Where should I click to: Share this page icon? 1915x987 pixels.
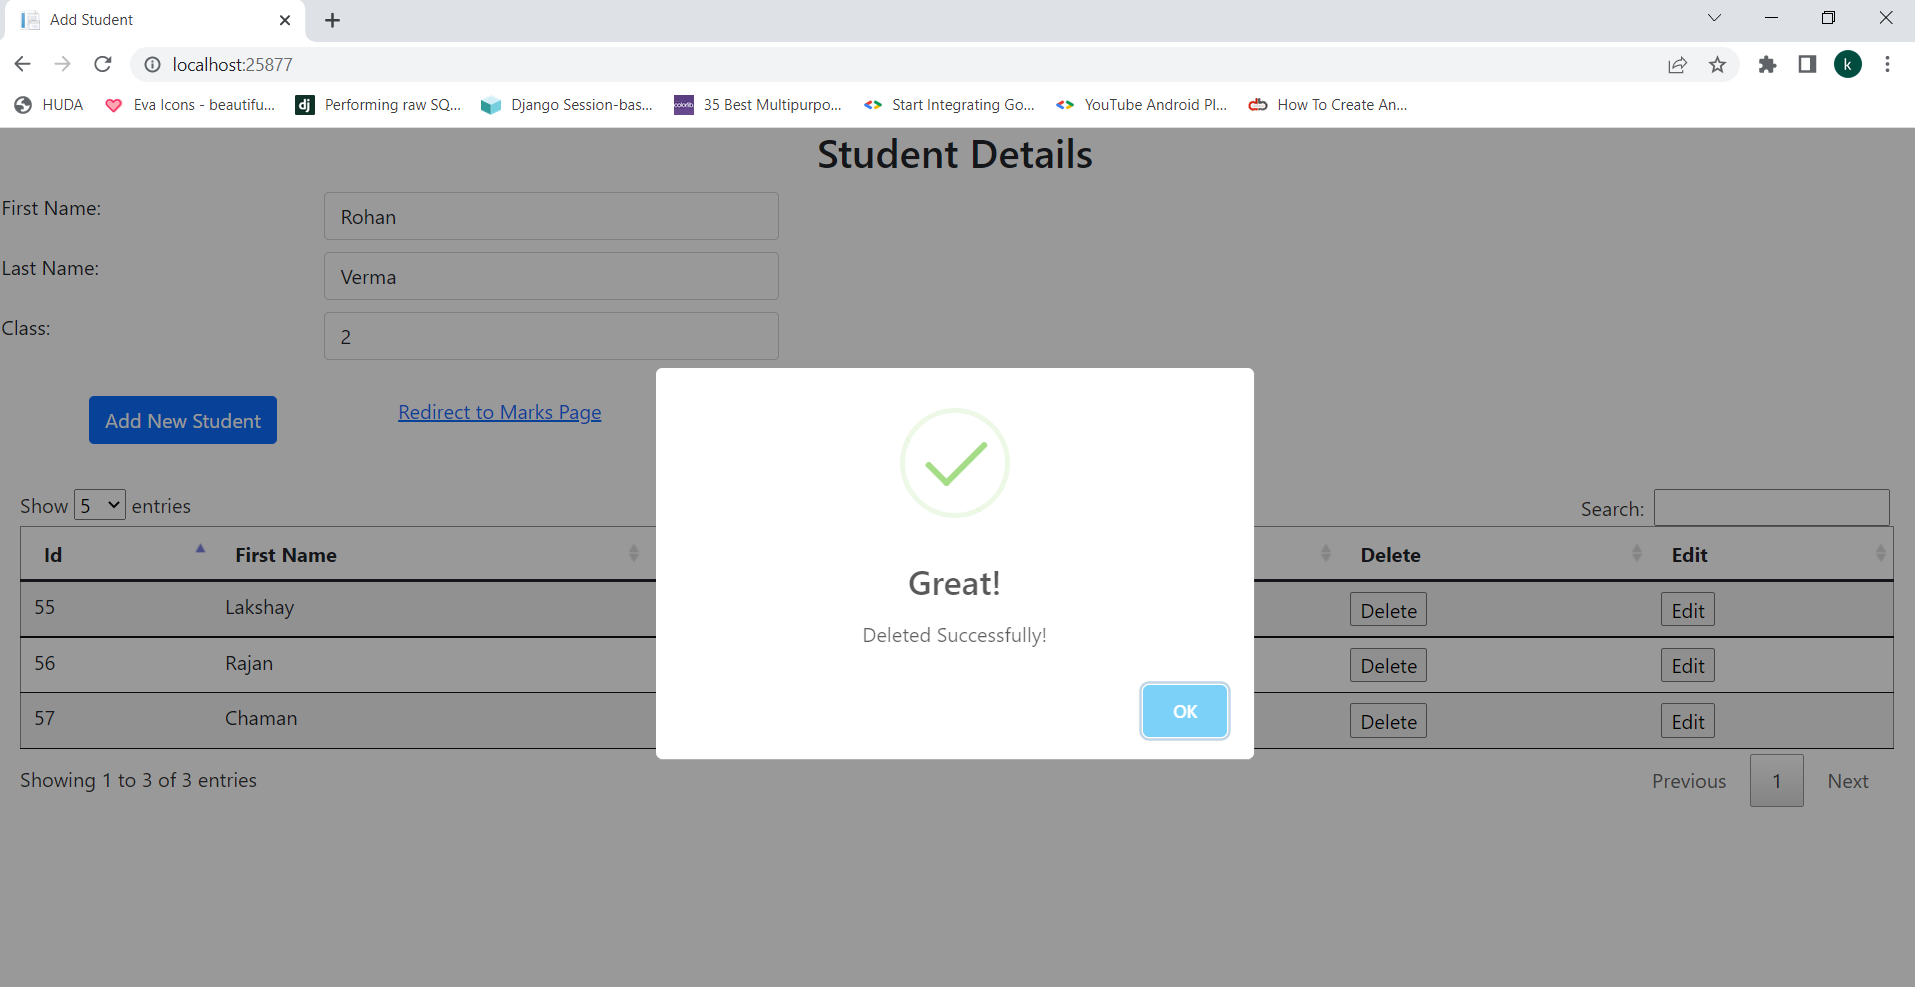click(1677, 65)
